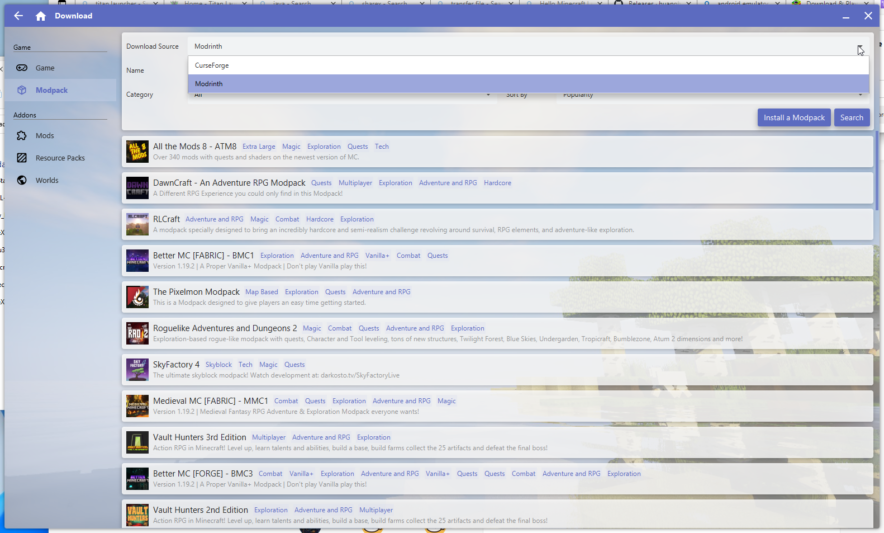
Task: Open All the Mods 8 modpack thumbnail
Action: (x=137, y=151)
